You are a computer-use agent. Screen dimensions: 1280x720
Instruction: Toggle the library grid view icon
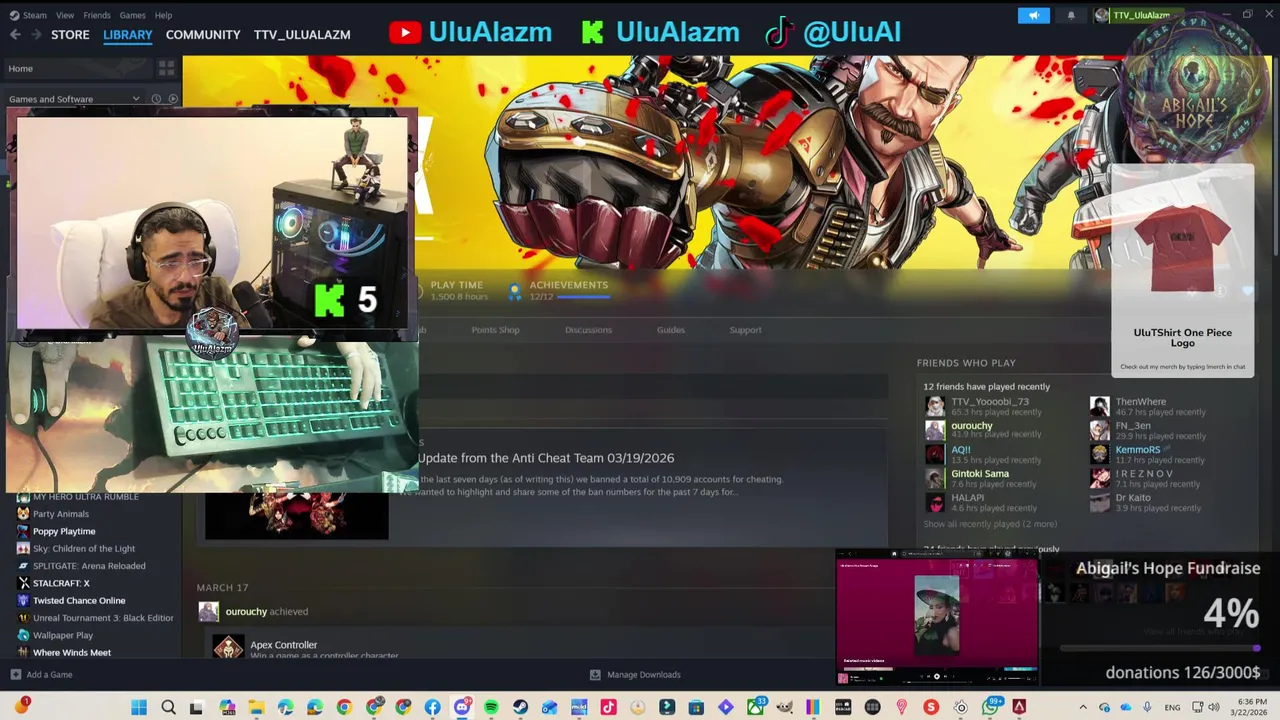tap(166, 68)
